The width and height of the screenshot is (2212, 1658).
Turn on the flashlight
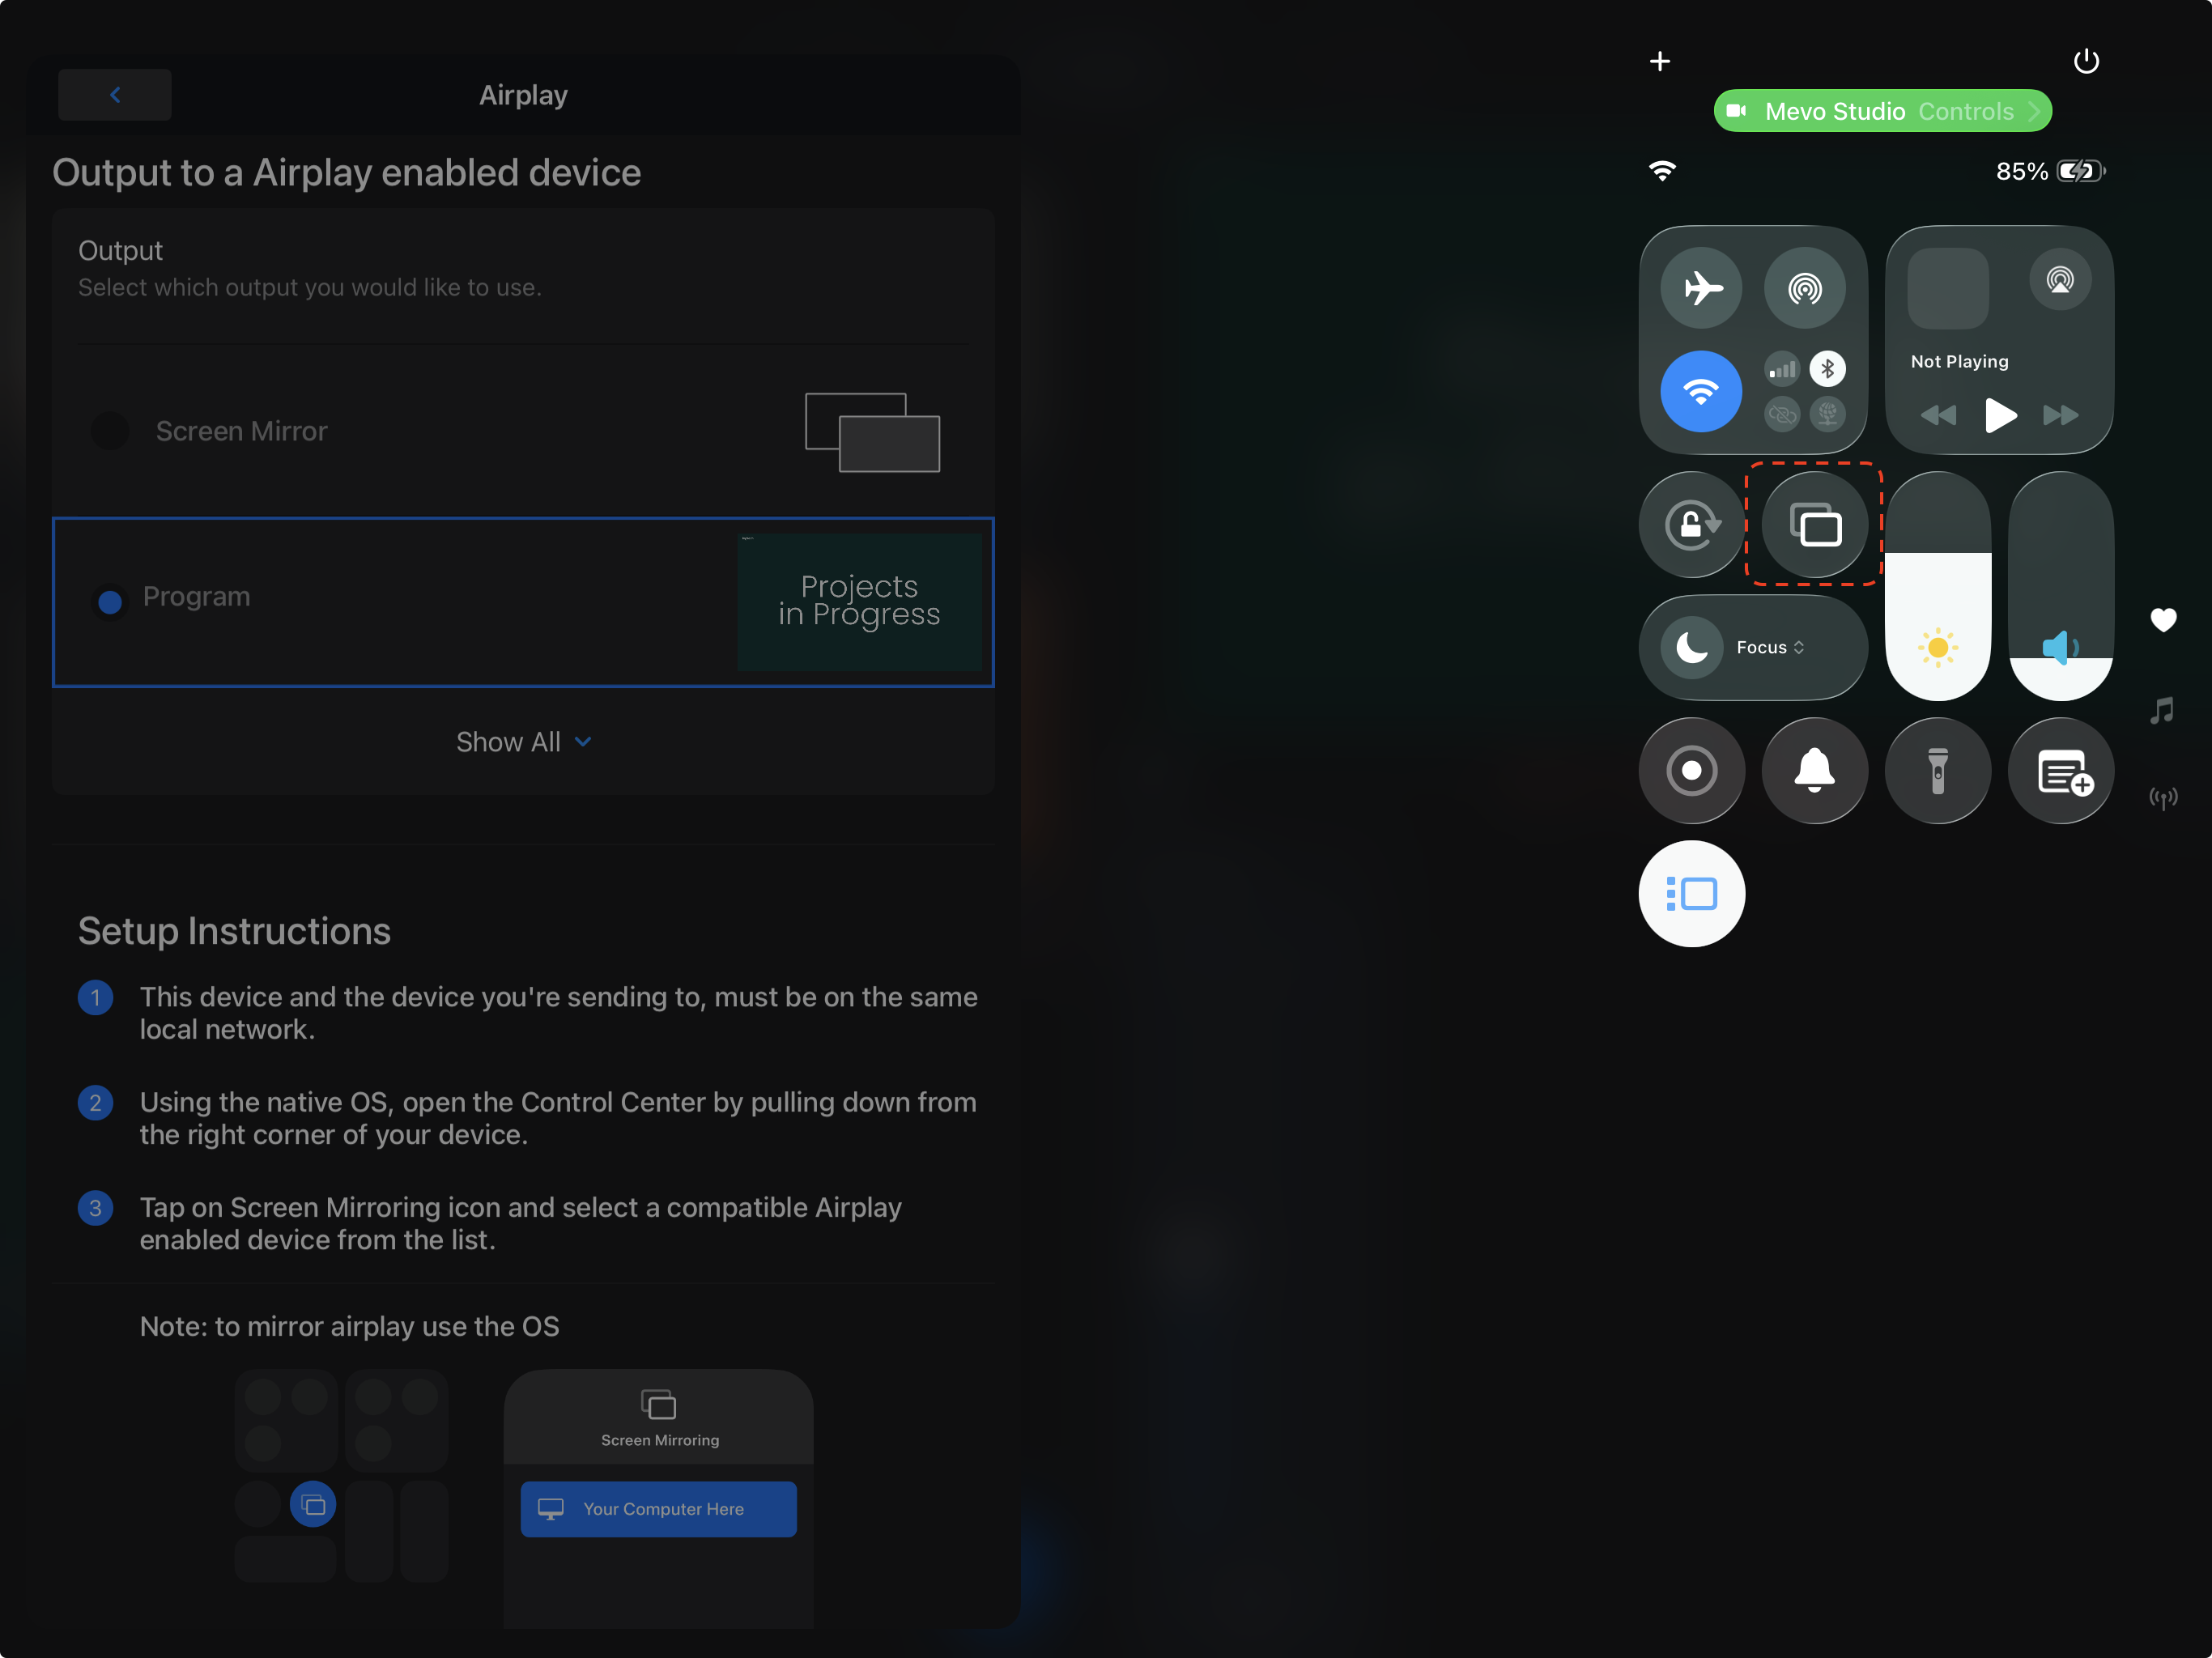tap(1937, 770)
